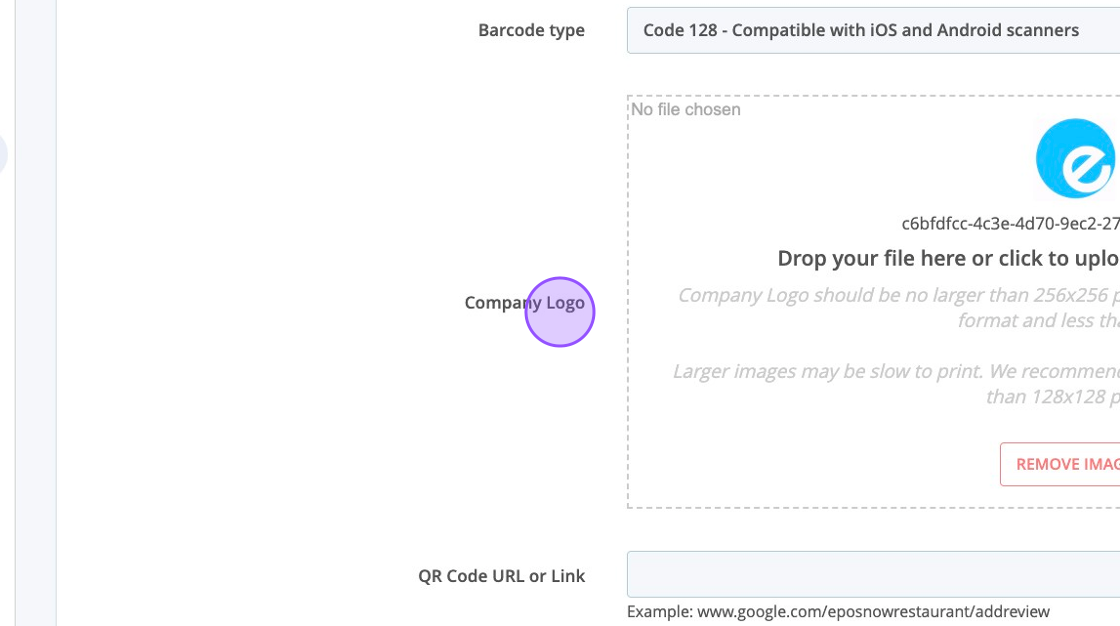1120x626 pixels.
Task: Click the partial round icon on left edge
Action: (3, 155)
